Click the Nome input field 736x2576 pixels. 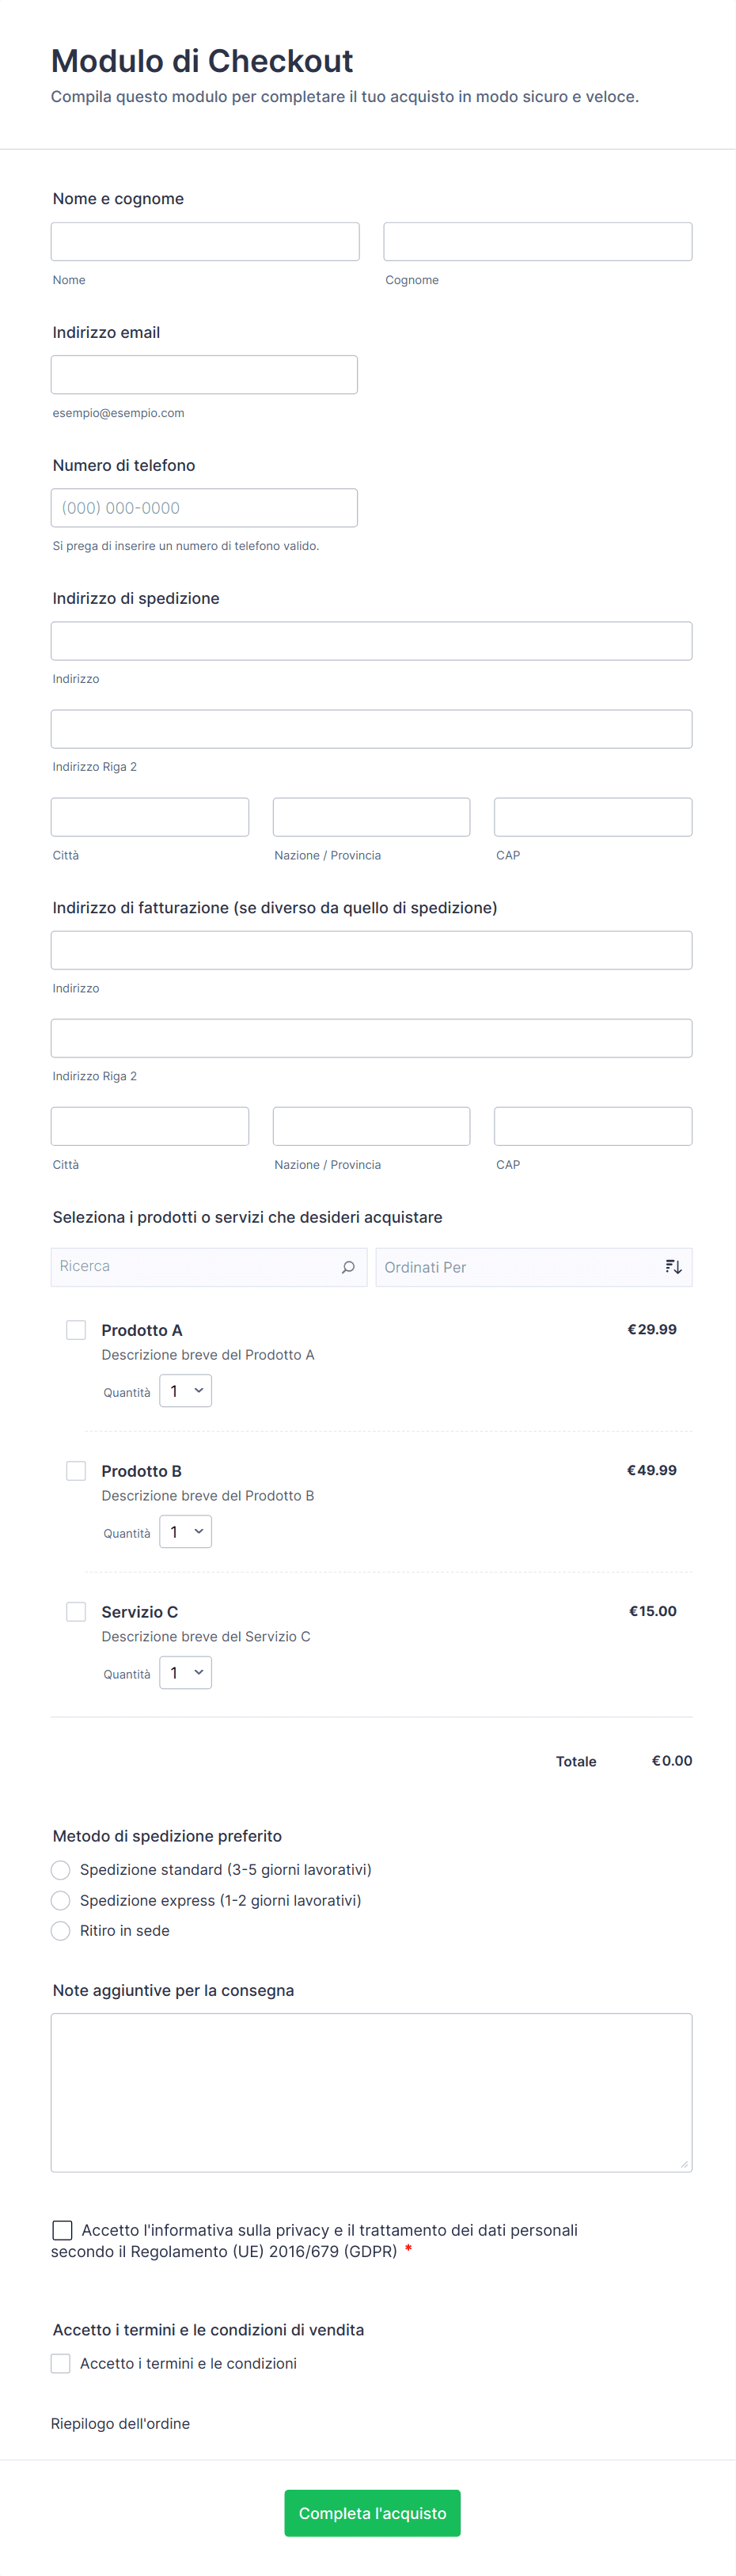tap(205, 242)
